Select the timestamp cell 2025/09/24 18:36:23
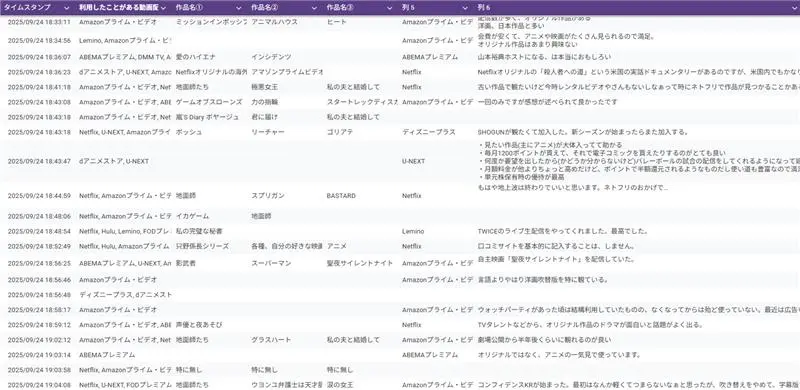 pyautogui.click(x=39, y=72)
